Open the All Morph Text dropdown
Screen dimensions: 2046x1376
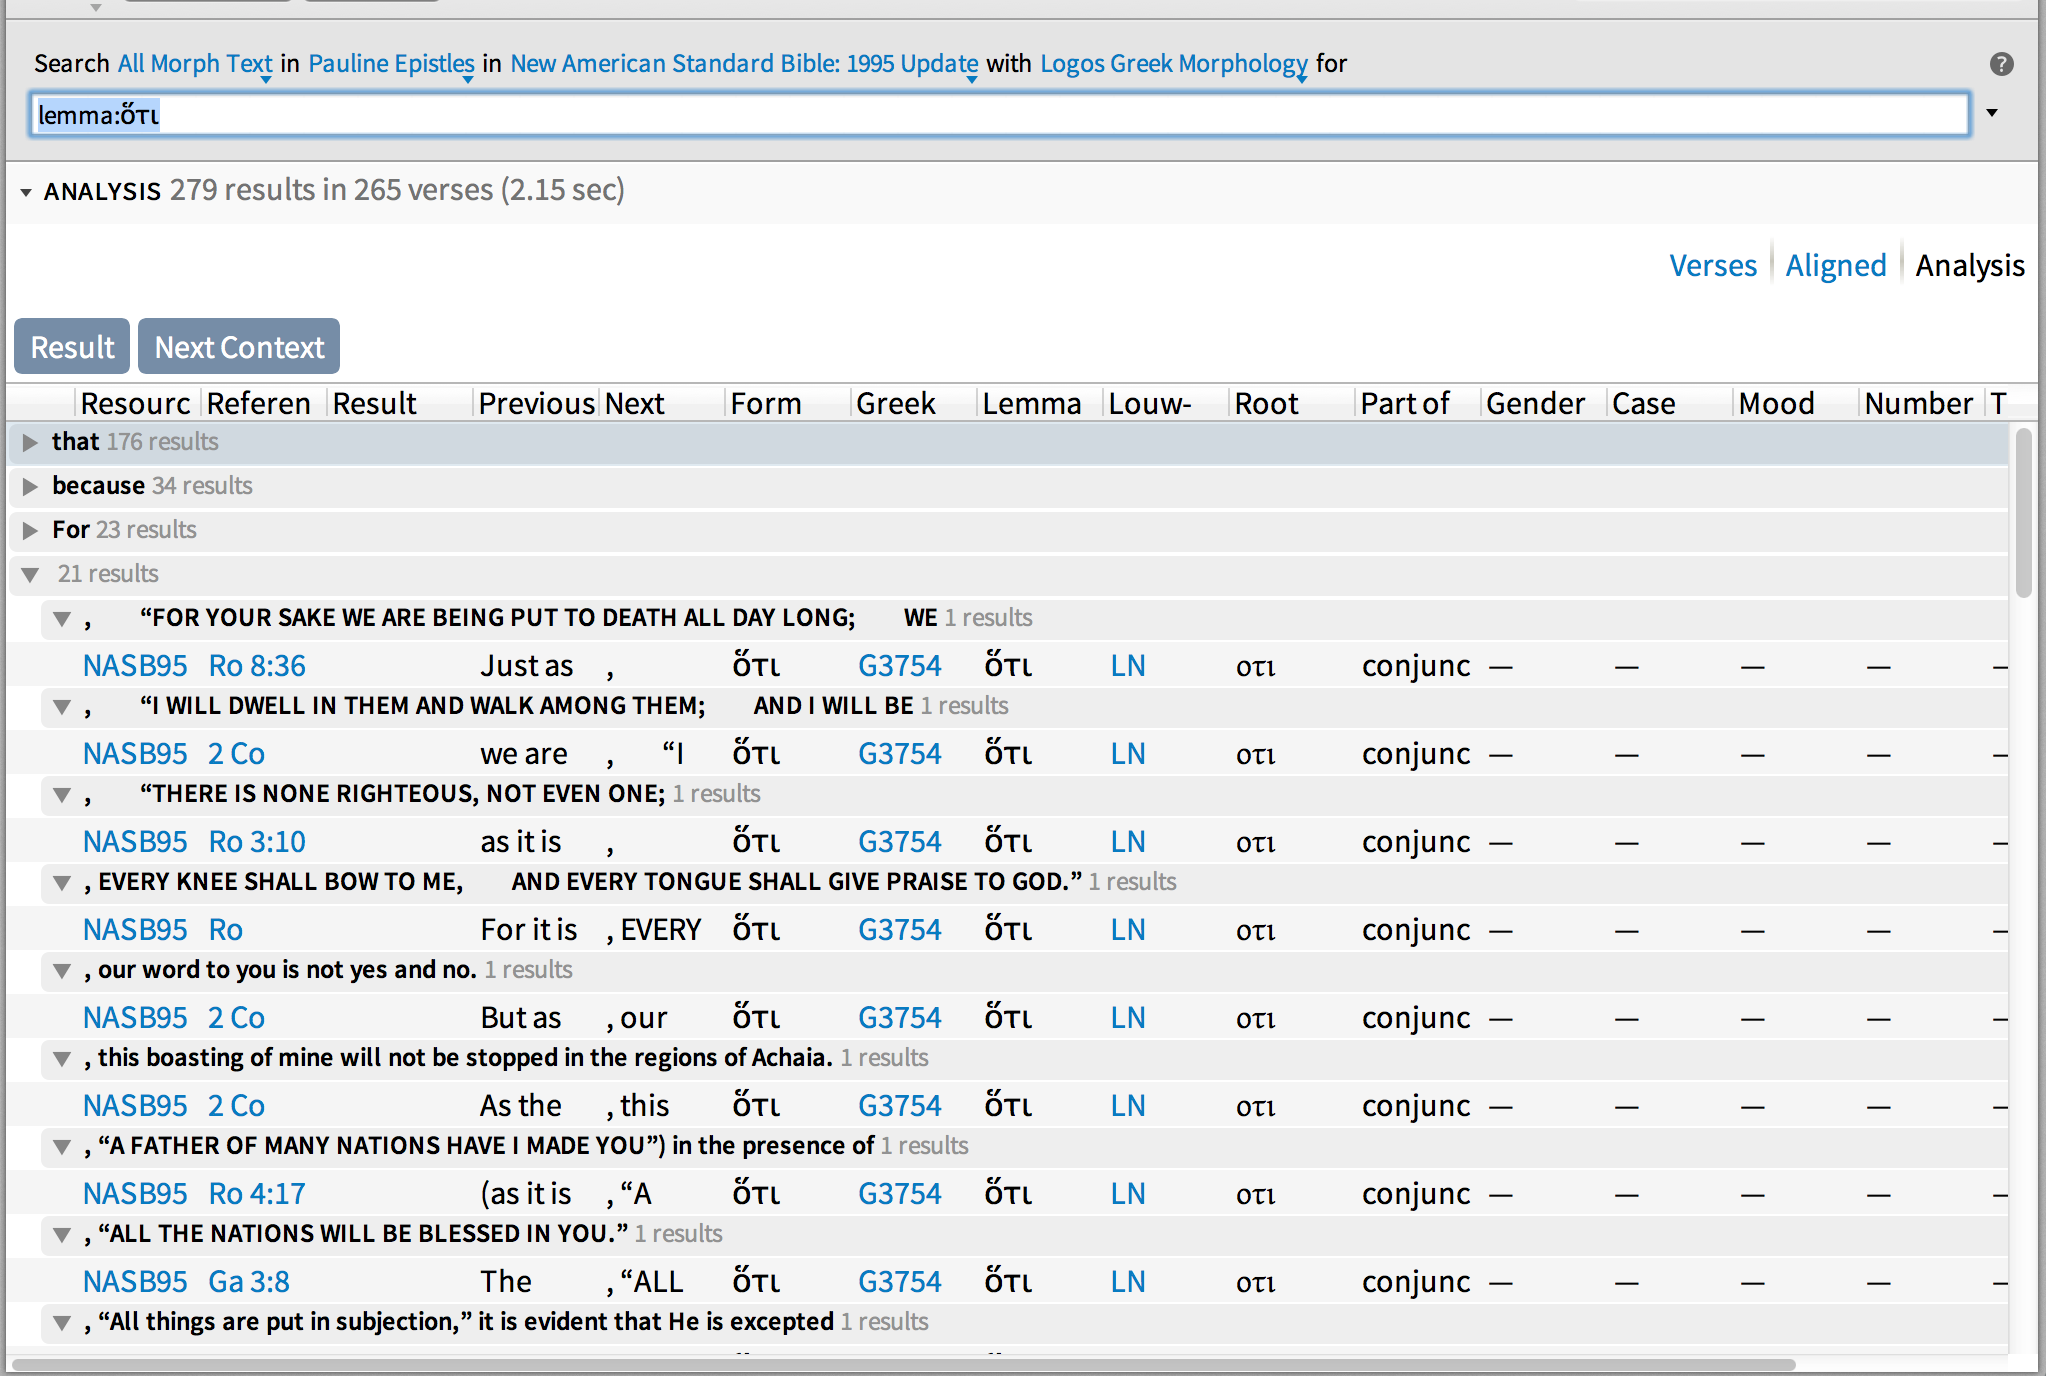click(x=195, y=64)
